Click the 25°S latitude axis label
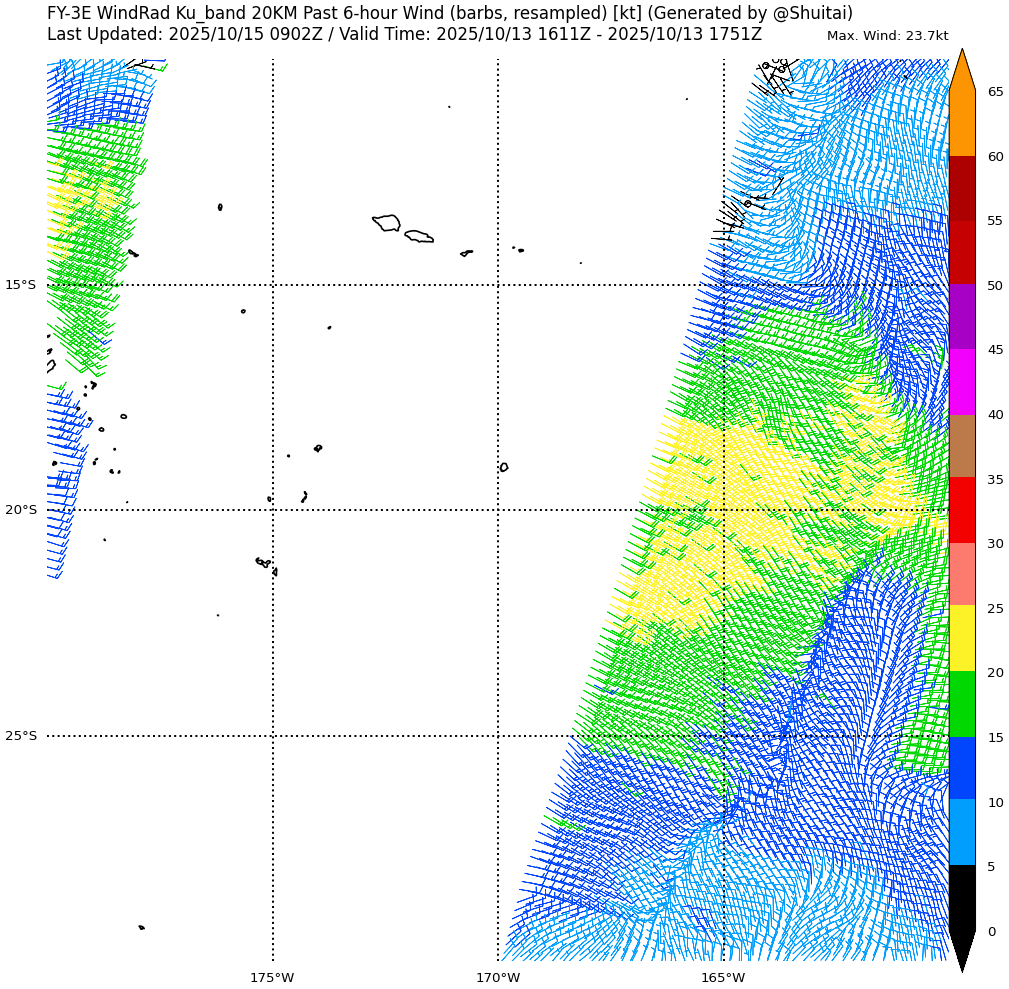The width and height of the screenshot is (1009, 989). point(20,736)
